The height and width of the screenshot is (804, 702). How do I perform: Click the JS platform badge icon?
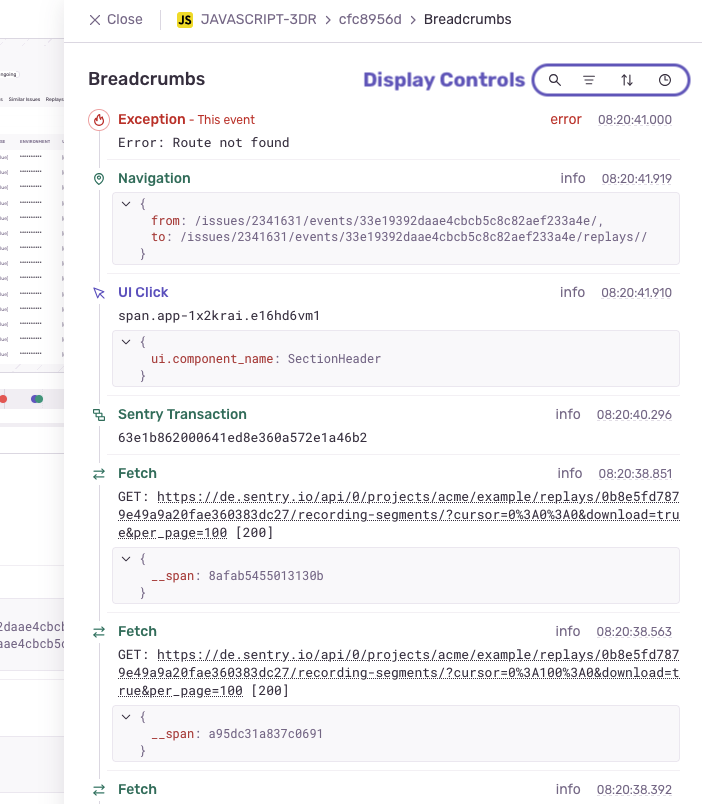[185, 19]
